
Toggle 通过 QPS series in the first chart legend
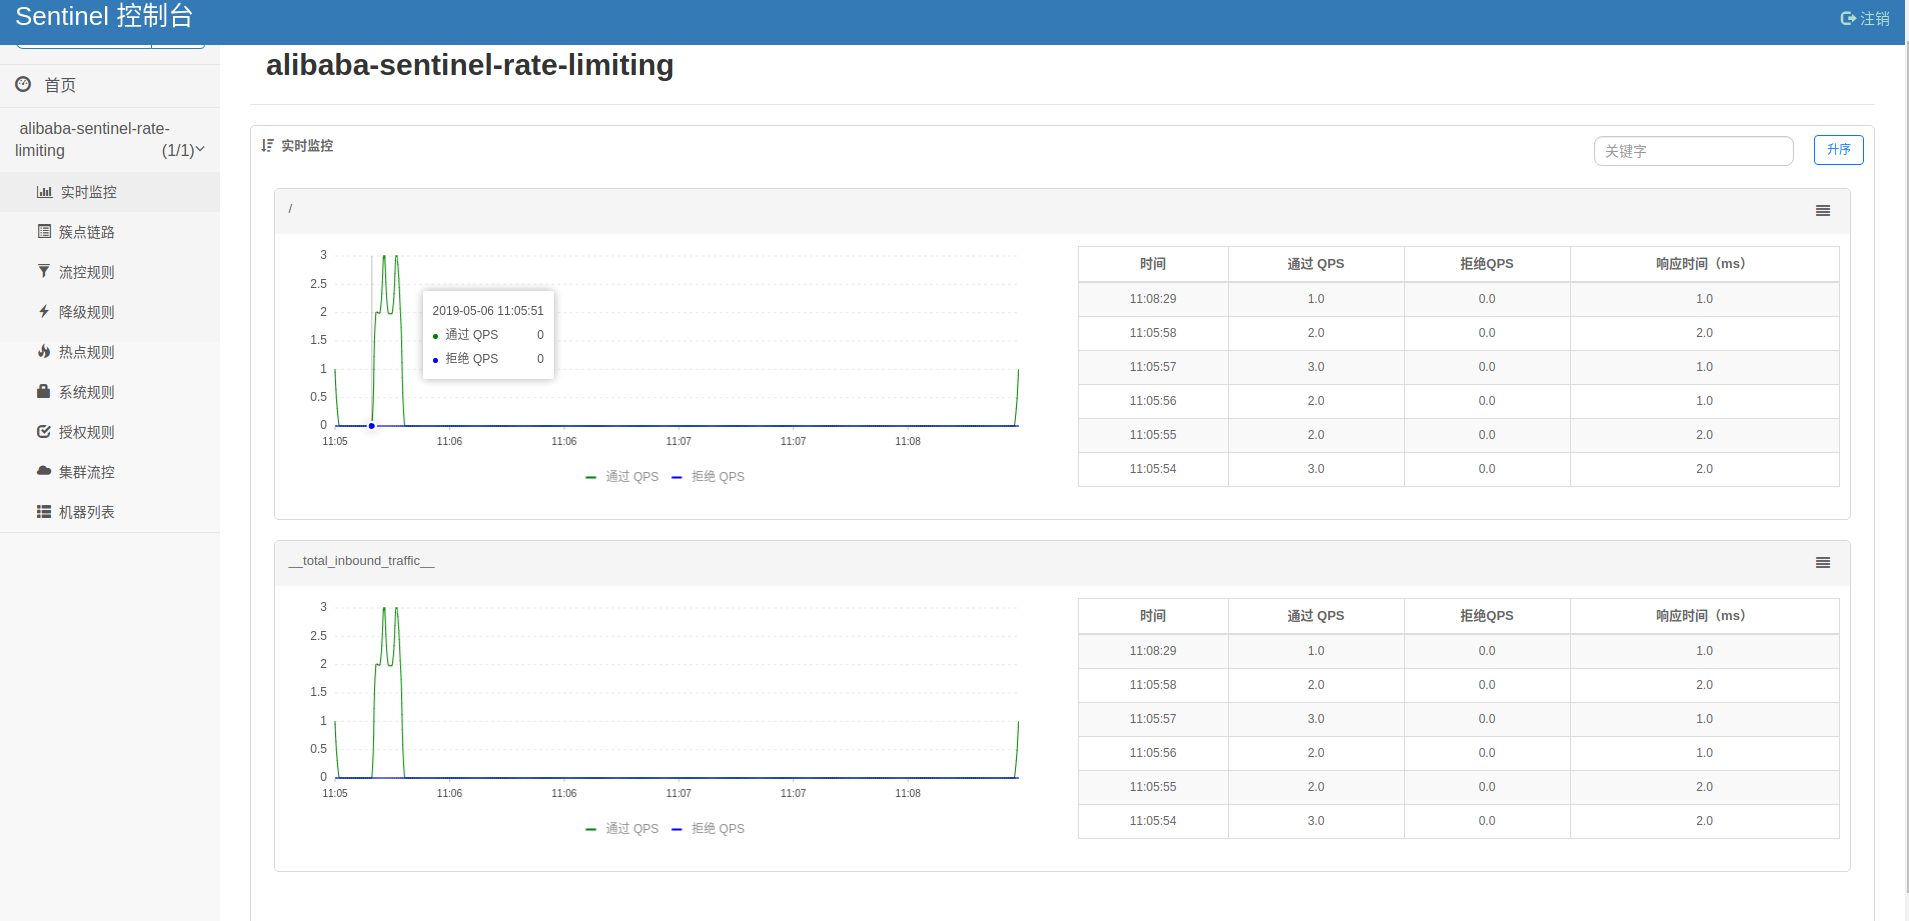click(623, 477)
